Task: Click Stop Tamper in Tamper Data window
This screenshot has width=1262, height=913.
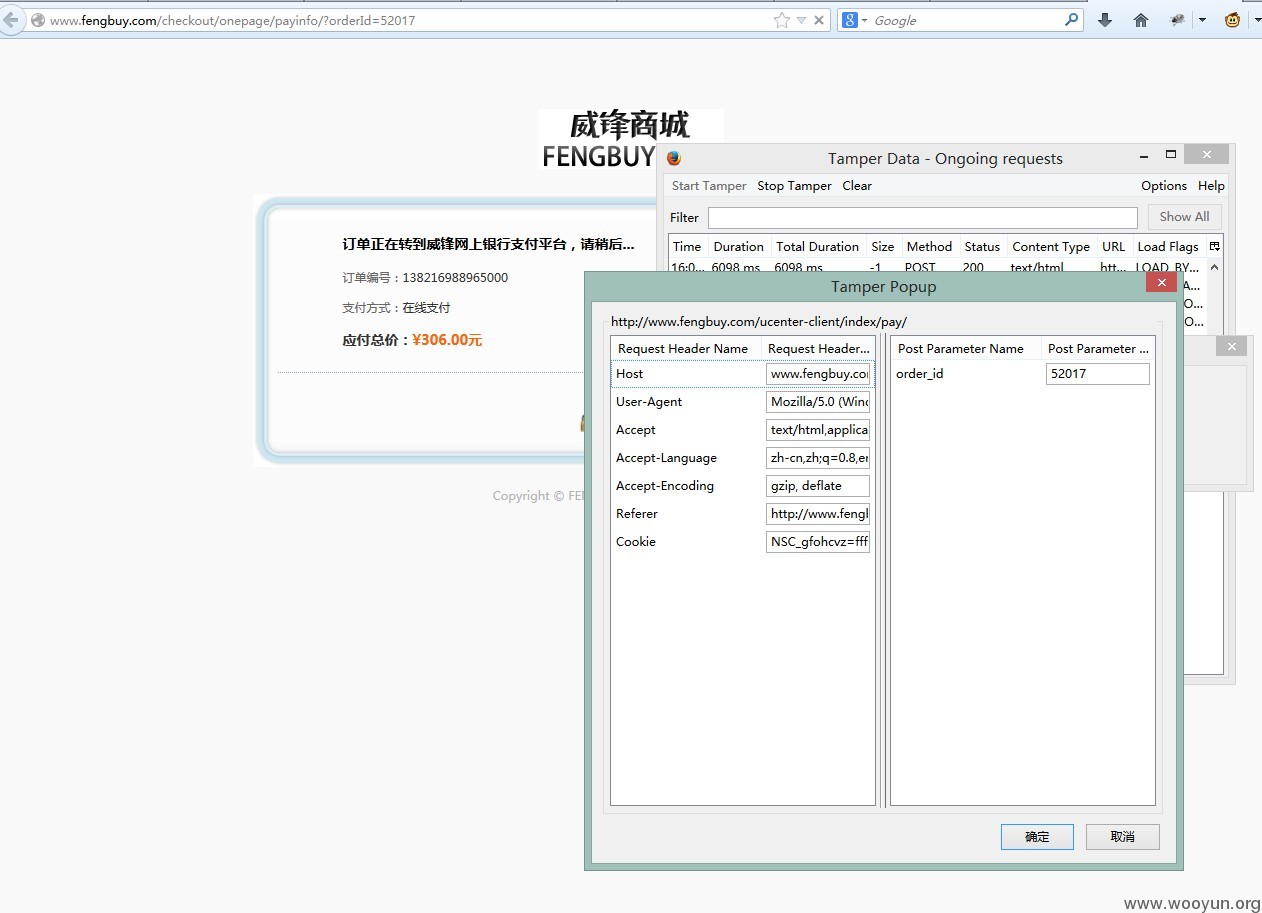Action: click(794, 186)
